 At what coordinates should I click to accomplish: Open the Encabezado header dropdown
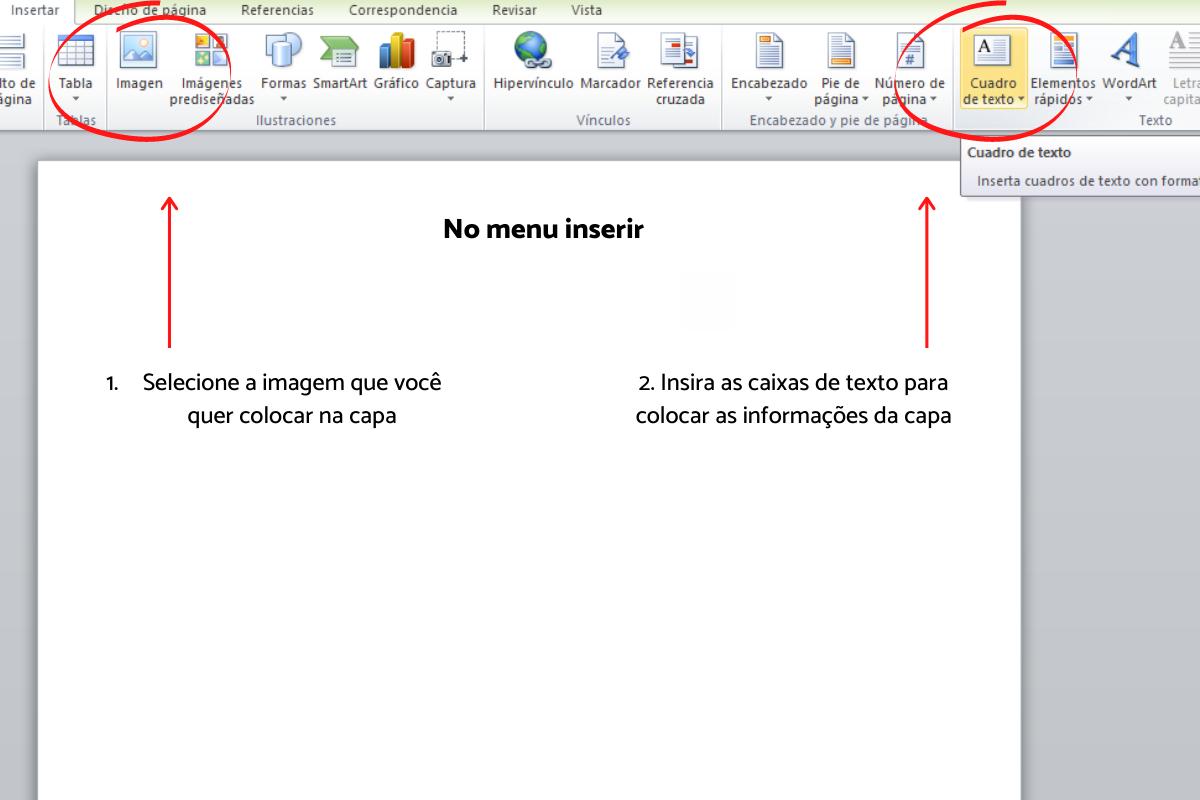[768, 98]
